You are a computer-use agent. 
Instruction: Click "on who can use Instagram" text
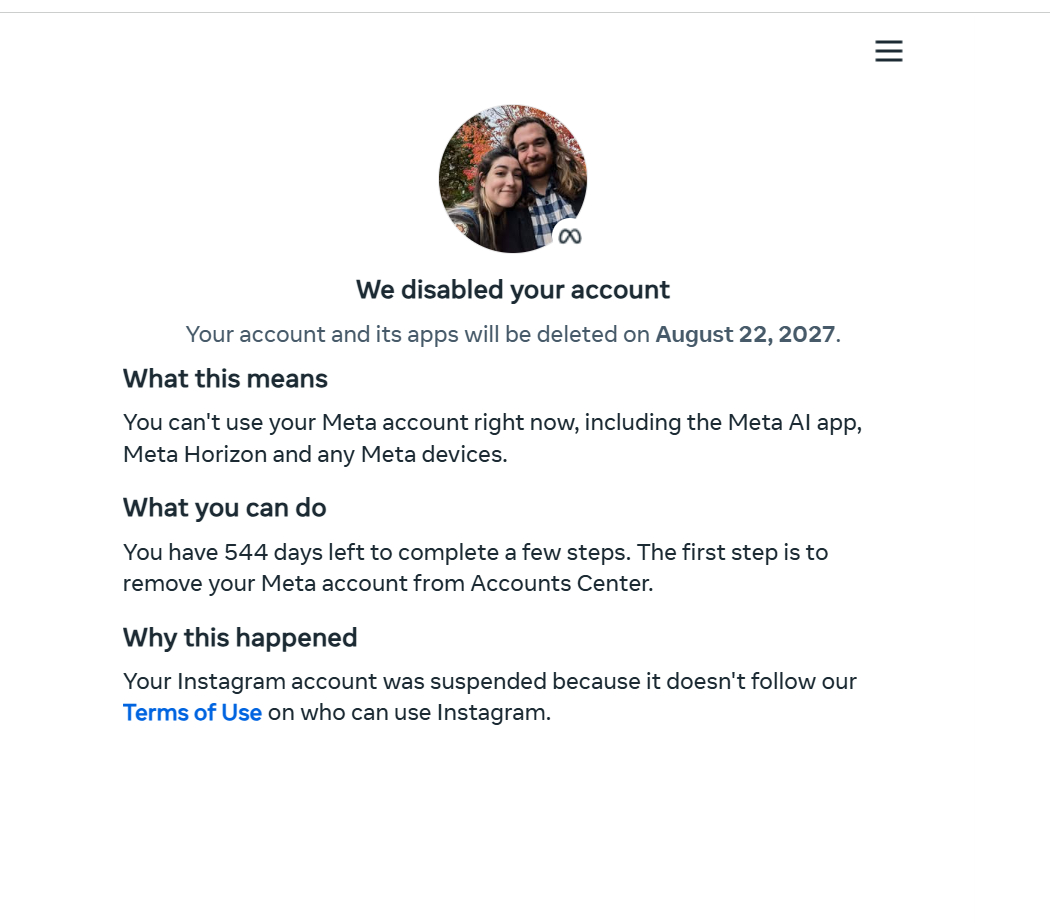click(409, 713)
